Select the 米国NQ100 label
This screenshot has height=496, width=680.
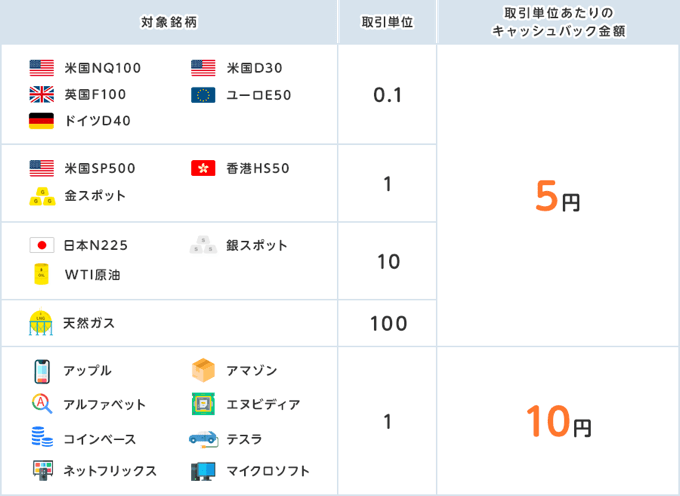click(x=103, y=68)
